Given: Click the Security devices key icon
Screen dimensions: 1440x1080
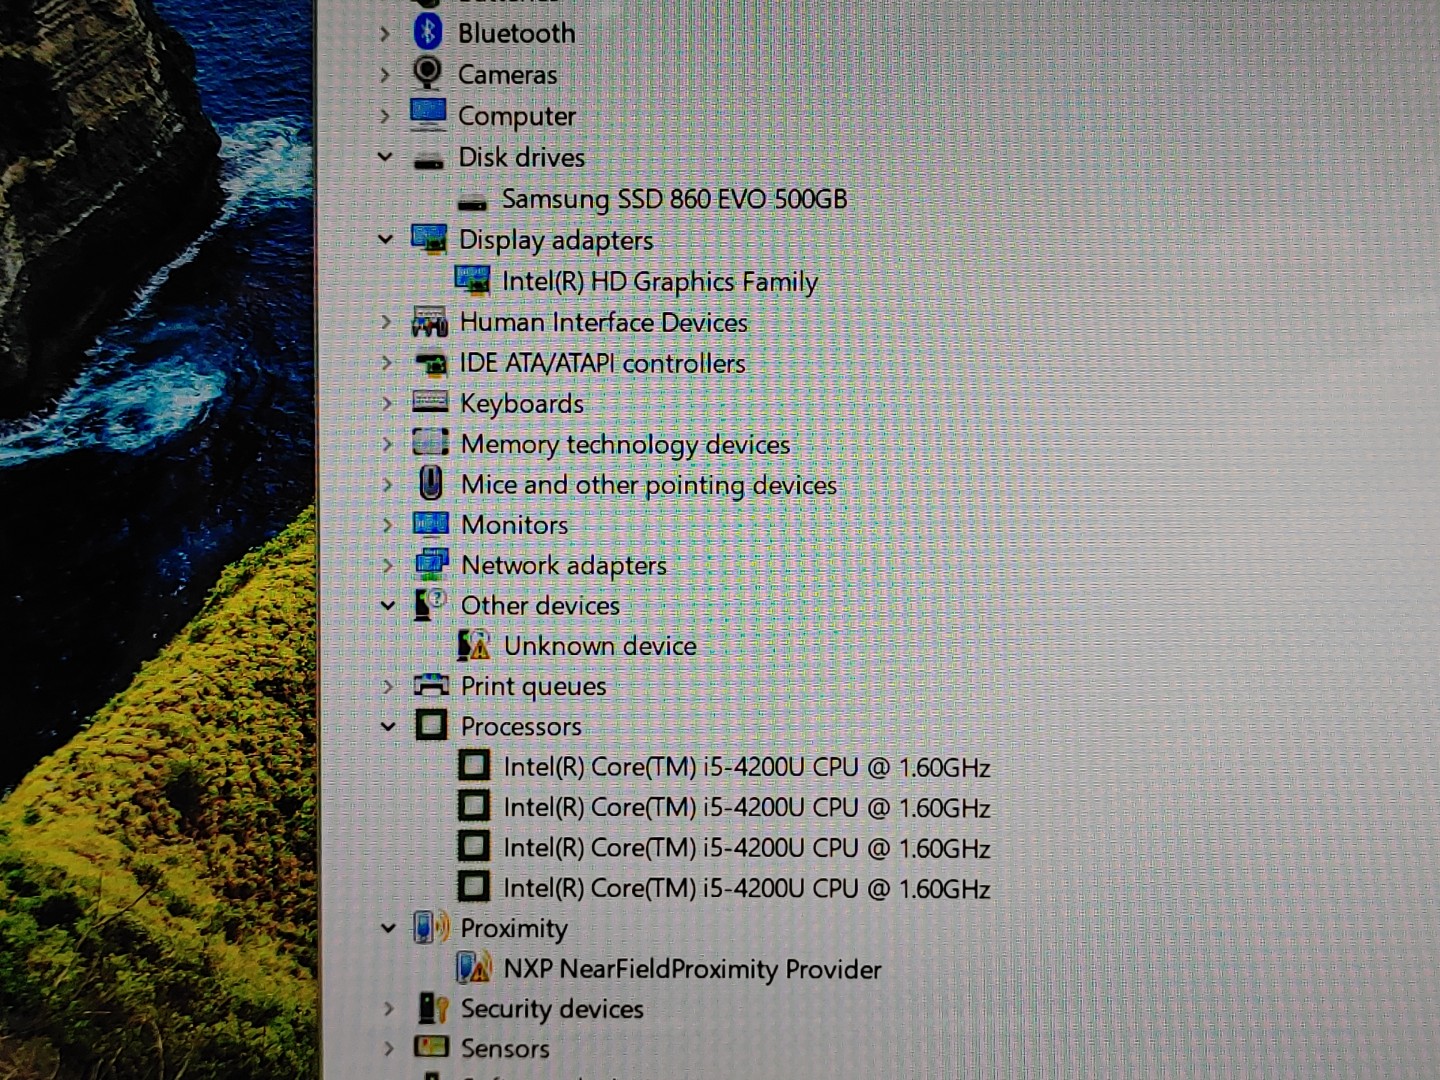Looking at the screenshot, I should pos(432,1008).
